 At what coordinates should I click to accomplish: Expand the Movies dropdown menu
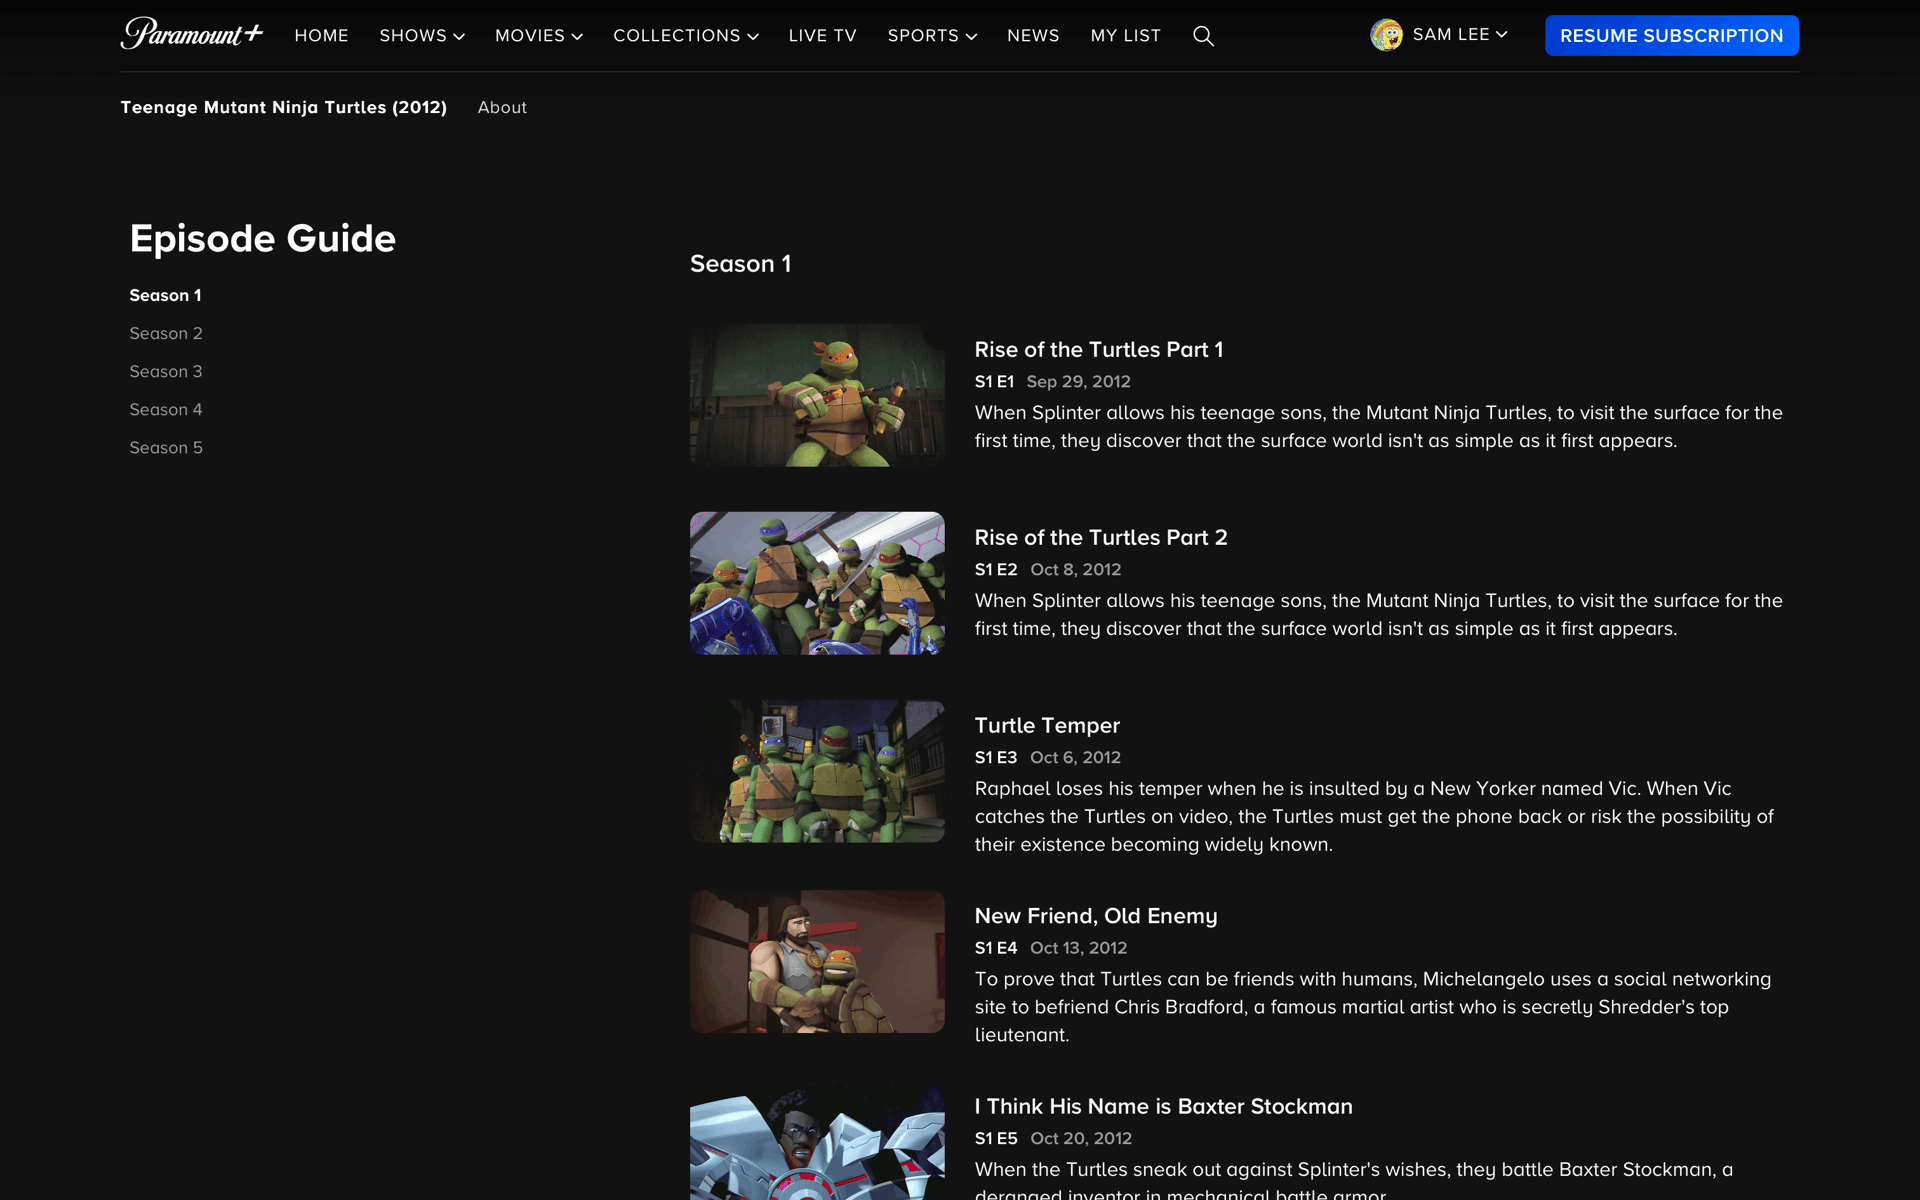[x=539, y=36]
